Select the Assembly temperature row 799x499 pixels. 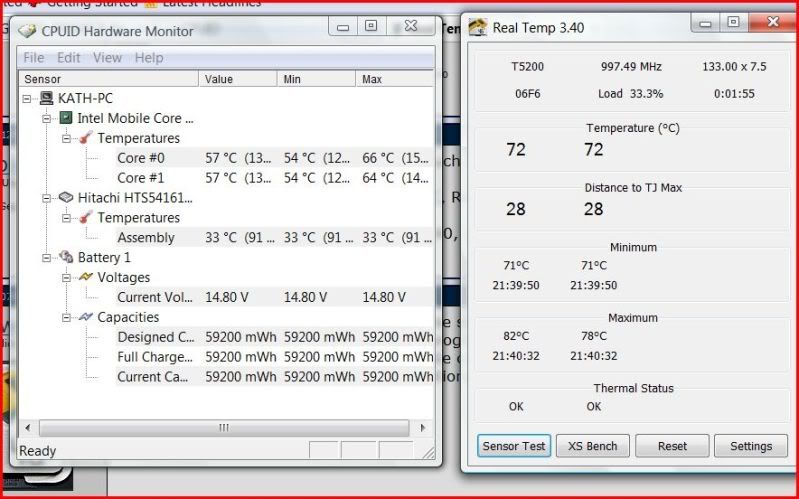tap(274, 237)
